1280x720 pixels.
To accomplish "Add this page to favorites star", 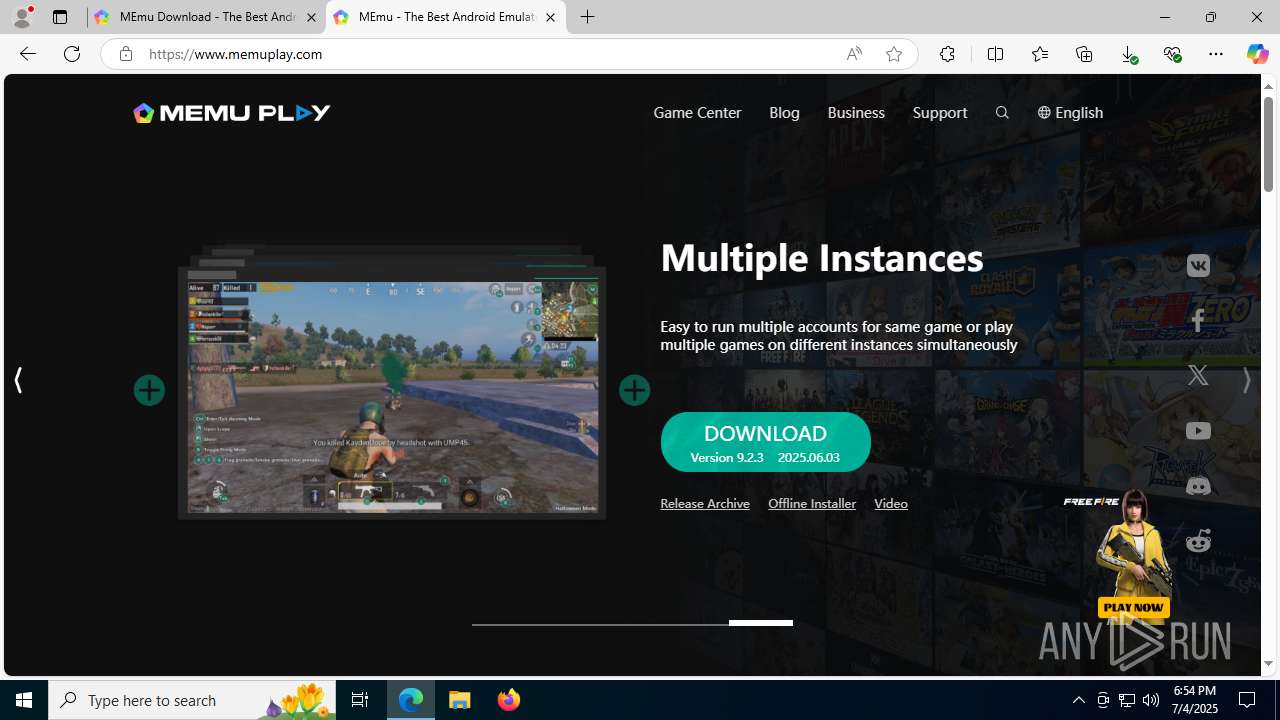I will pyautogui.click(x=894, y=54).
